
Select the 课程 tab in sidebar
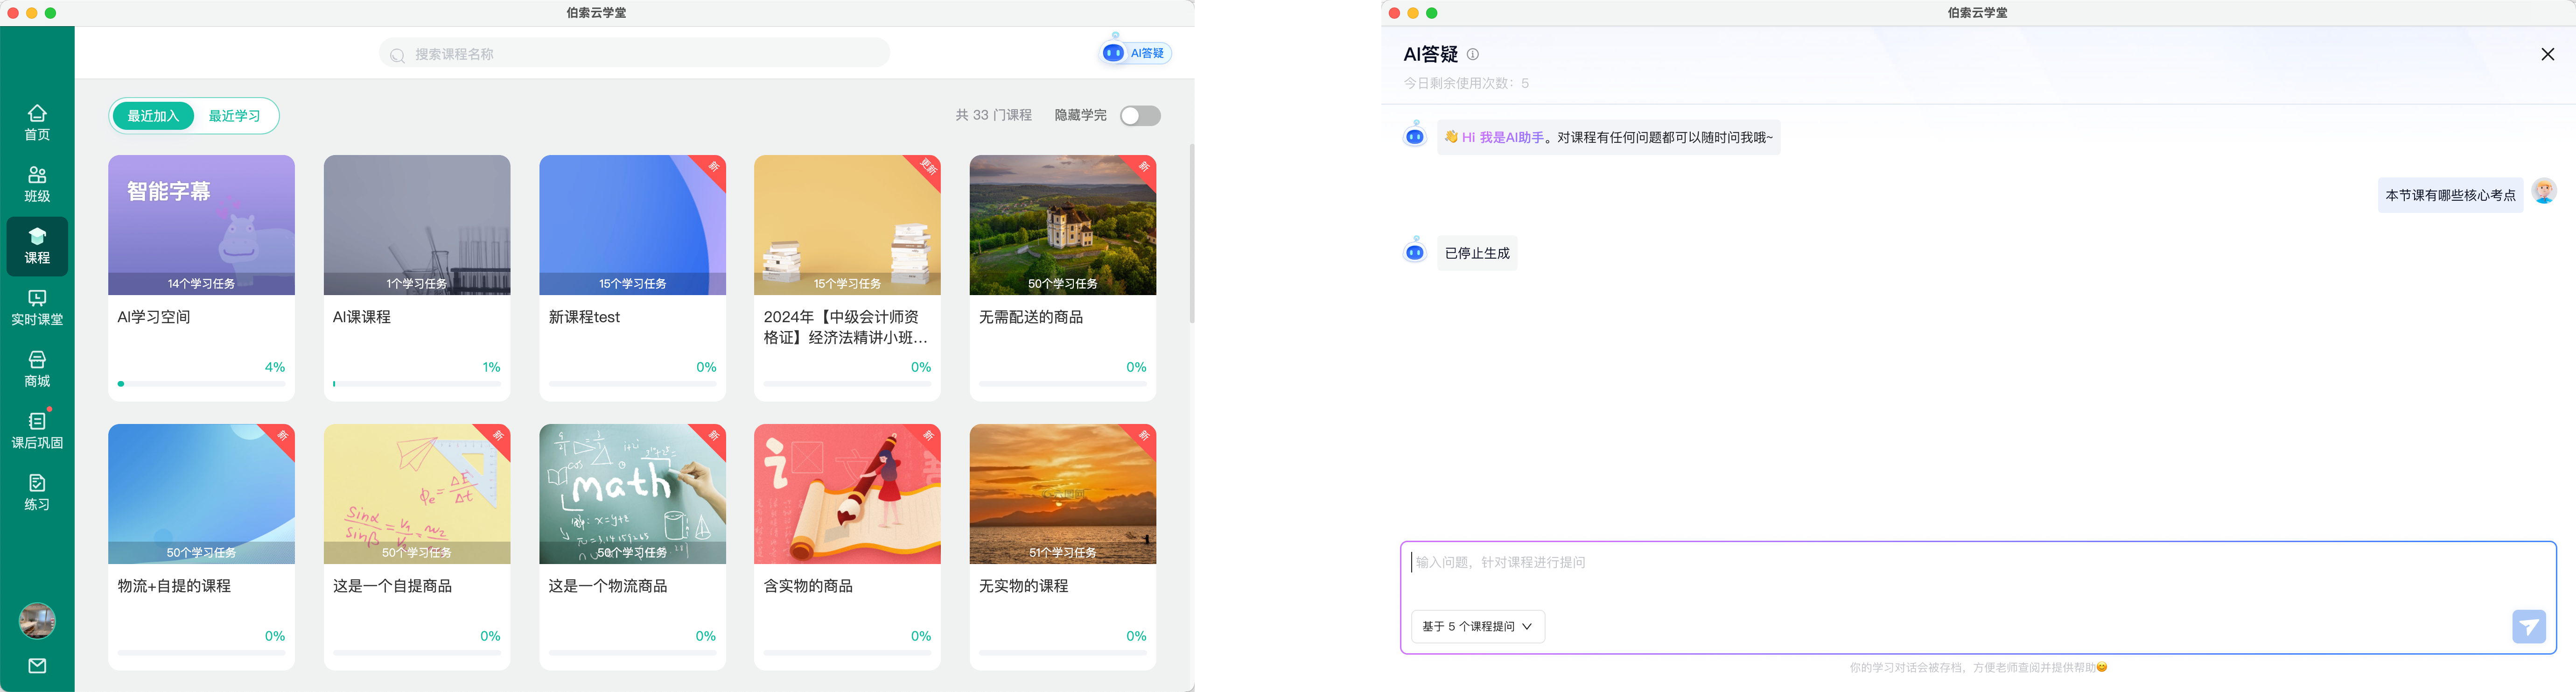[37, 246]
